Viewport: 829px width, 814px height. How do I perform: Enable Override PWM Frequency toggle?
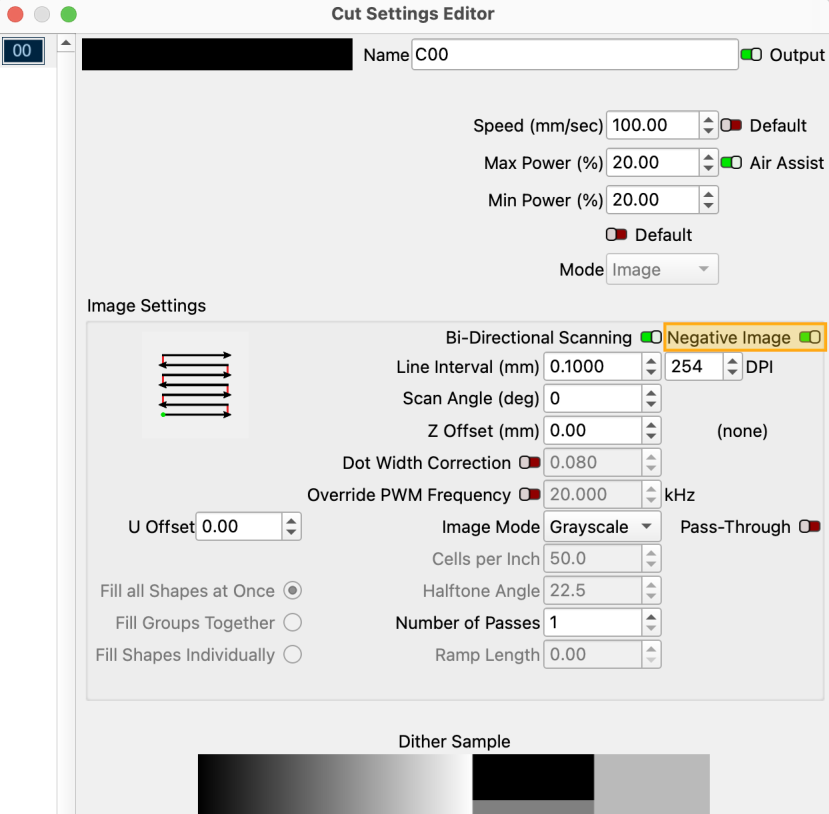[x=529, y=495]
